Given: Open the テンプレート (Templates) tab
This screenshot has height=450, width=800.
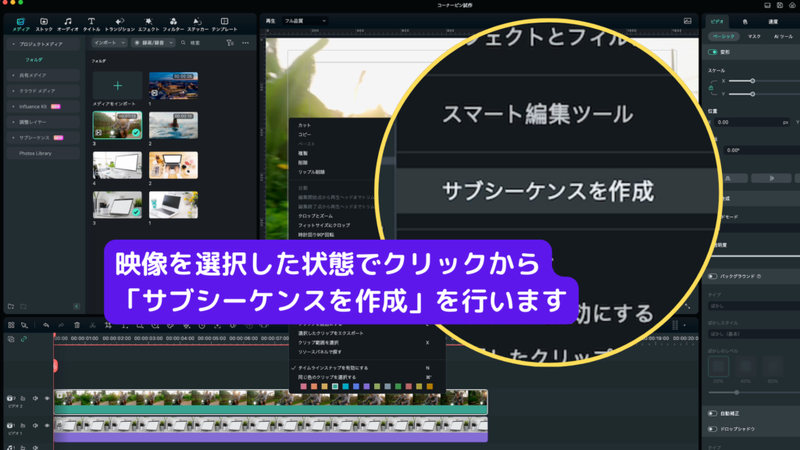Looking at the screenshot, I should (x=224, y=24).
